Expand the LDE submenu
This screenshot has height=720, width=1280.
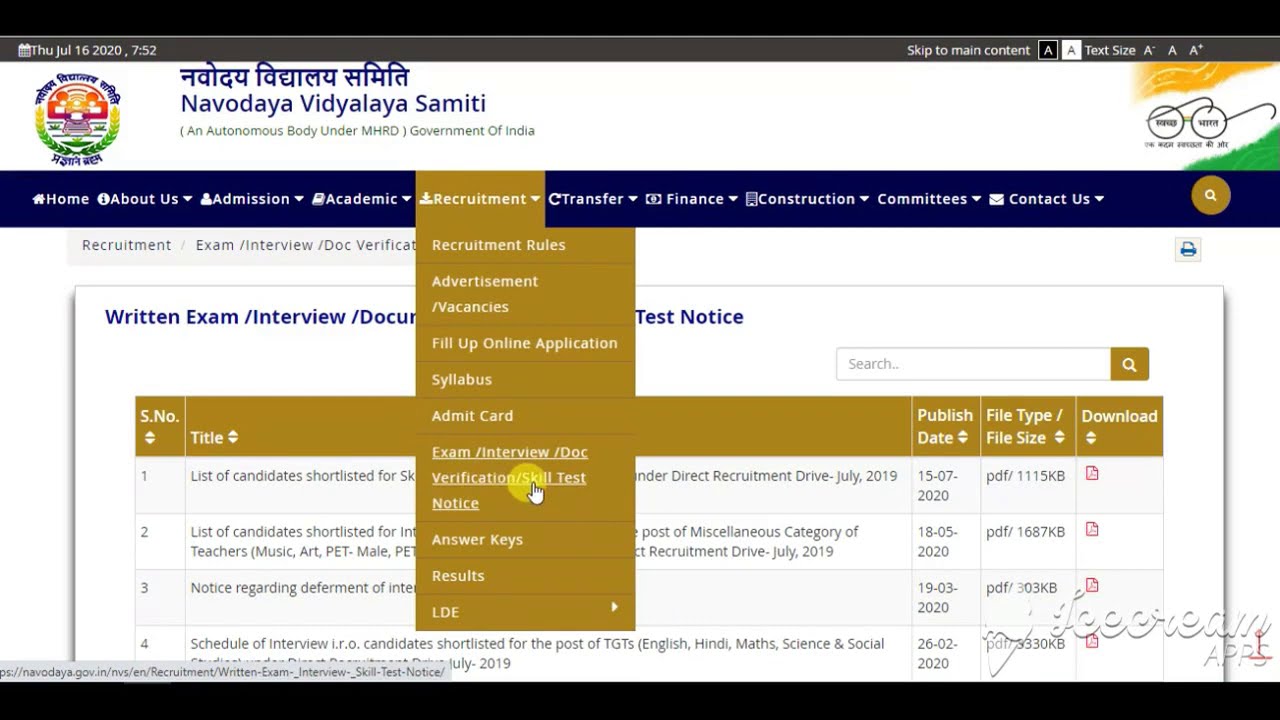click(x=525, y=611)
